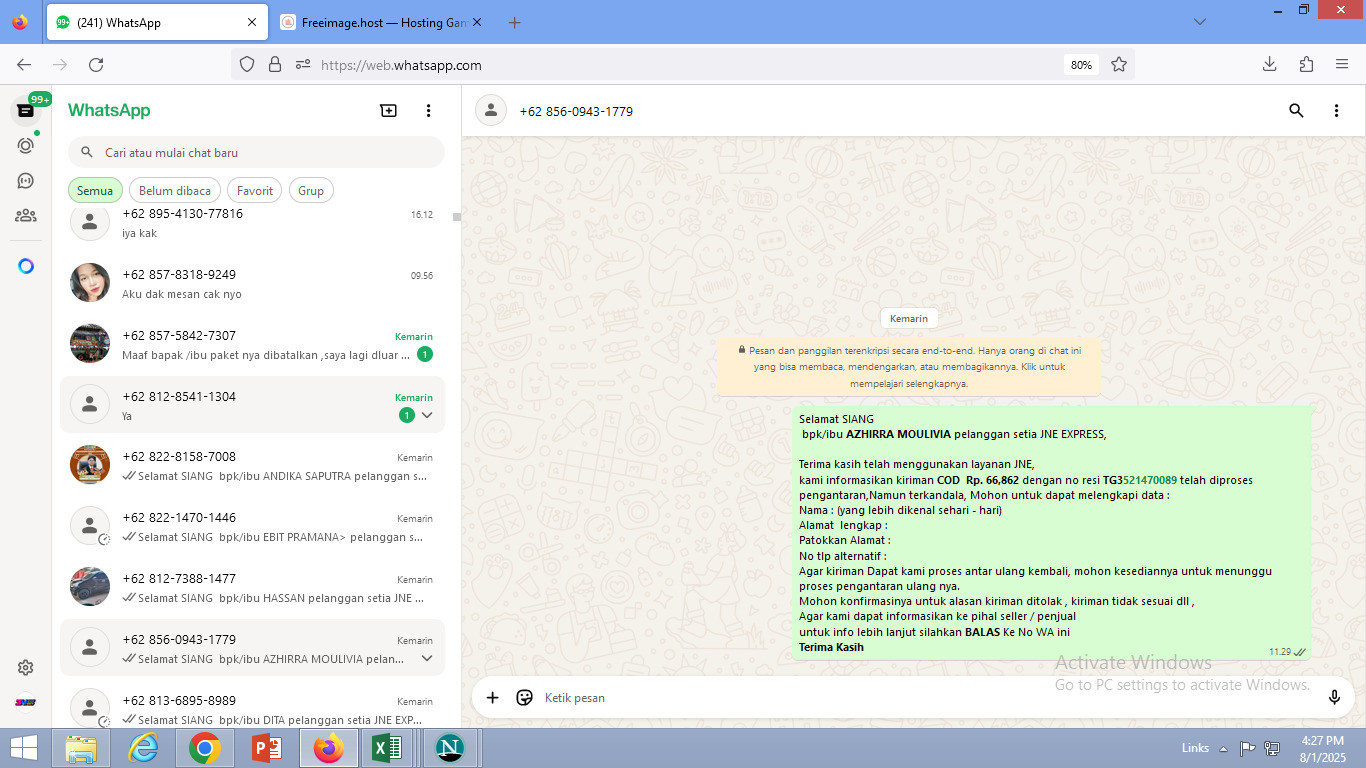This screenshot has width=1366, height=768.
Task: Click profile photo of +62 857-8318-9249
Action: pyautogui.click(x=90, y=283)
